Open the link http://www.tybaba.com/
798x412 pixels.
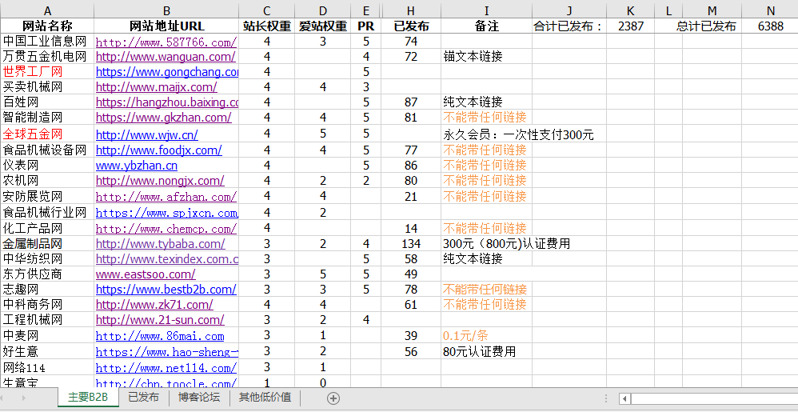click(x=160, y=244)
